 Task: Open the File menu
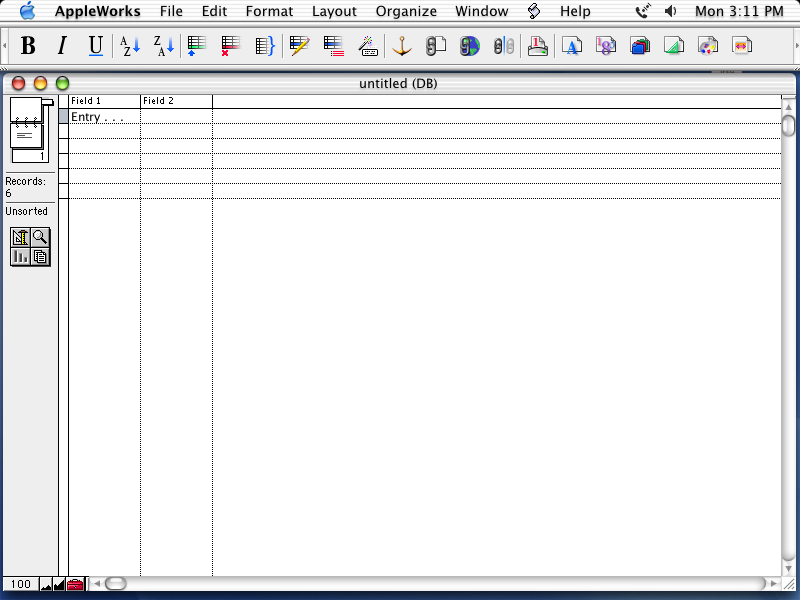click(171, 11)
